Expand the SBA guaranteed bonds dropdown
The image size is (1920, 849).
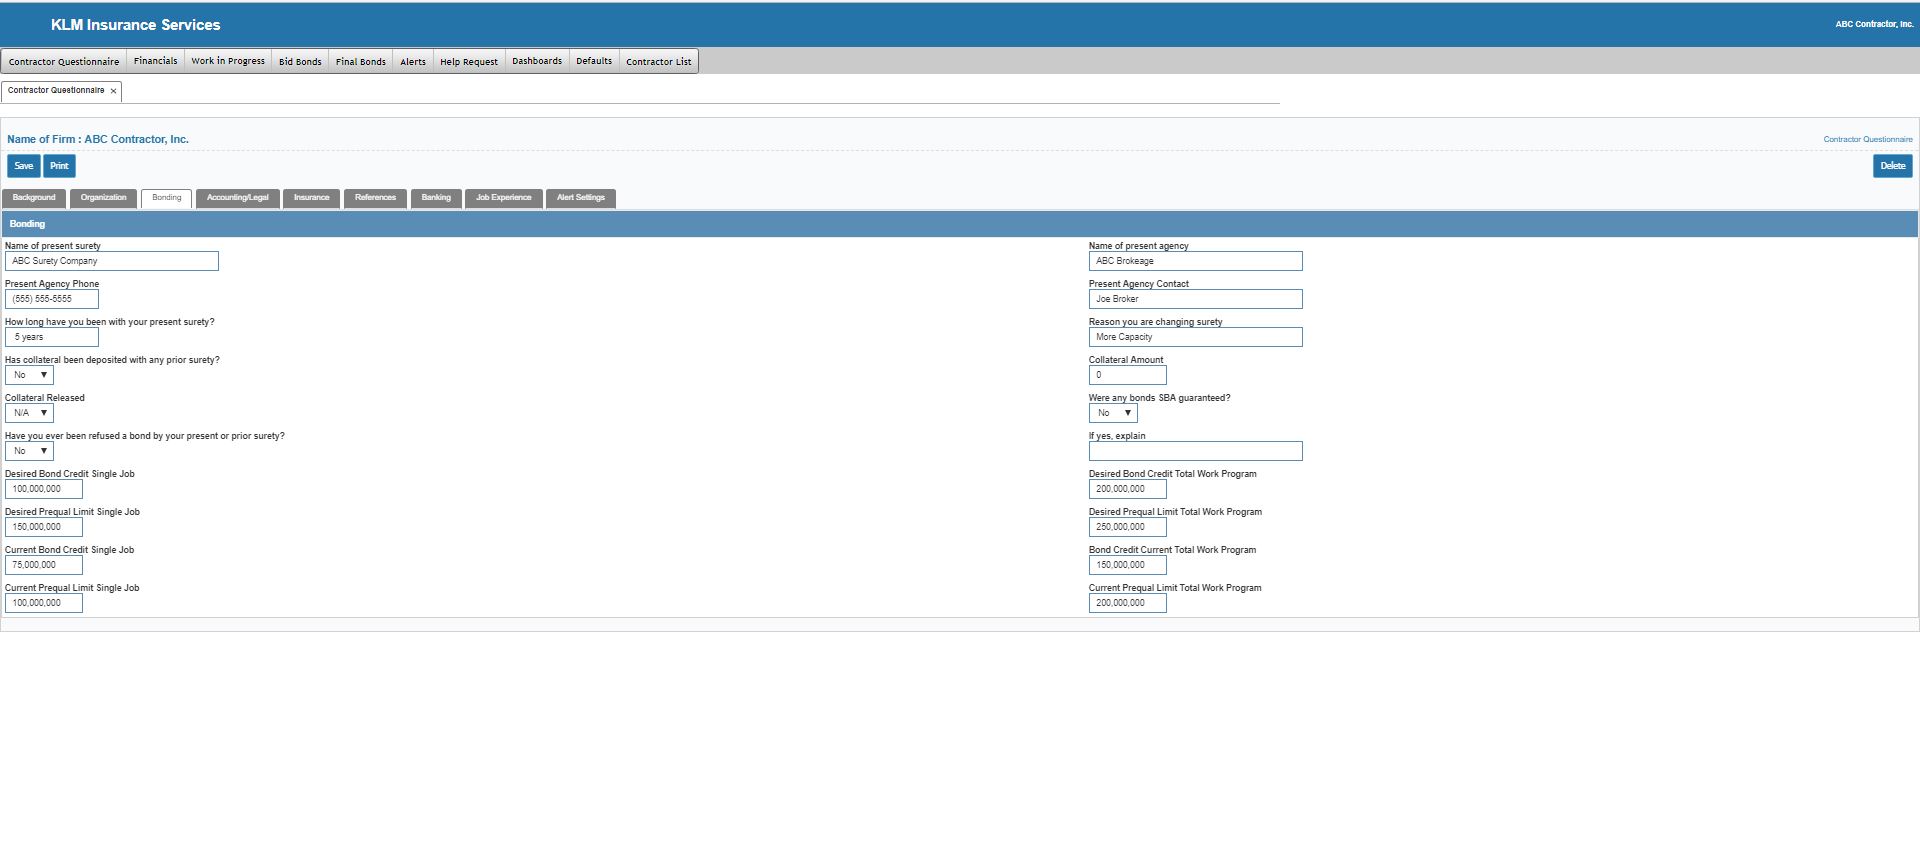(x=1113, y=413)
